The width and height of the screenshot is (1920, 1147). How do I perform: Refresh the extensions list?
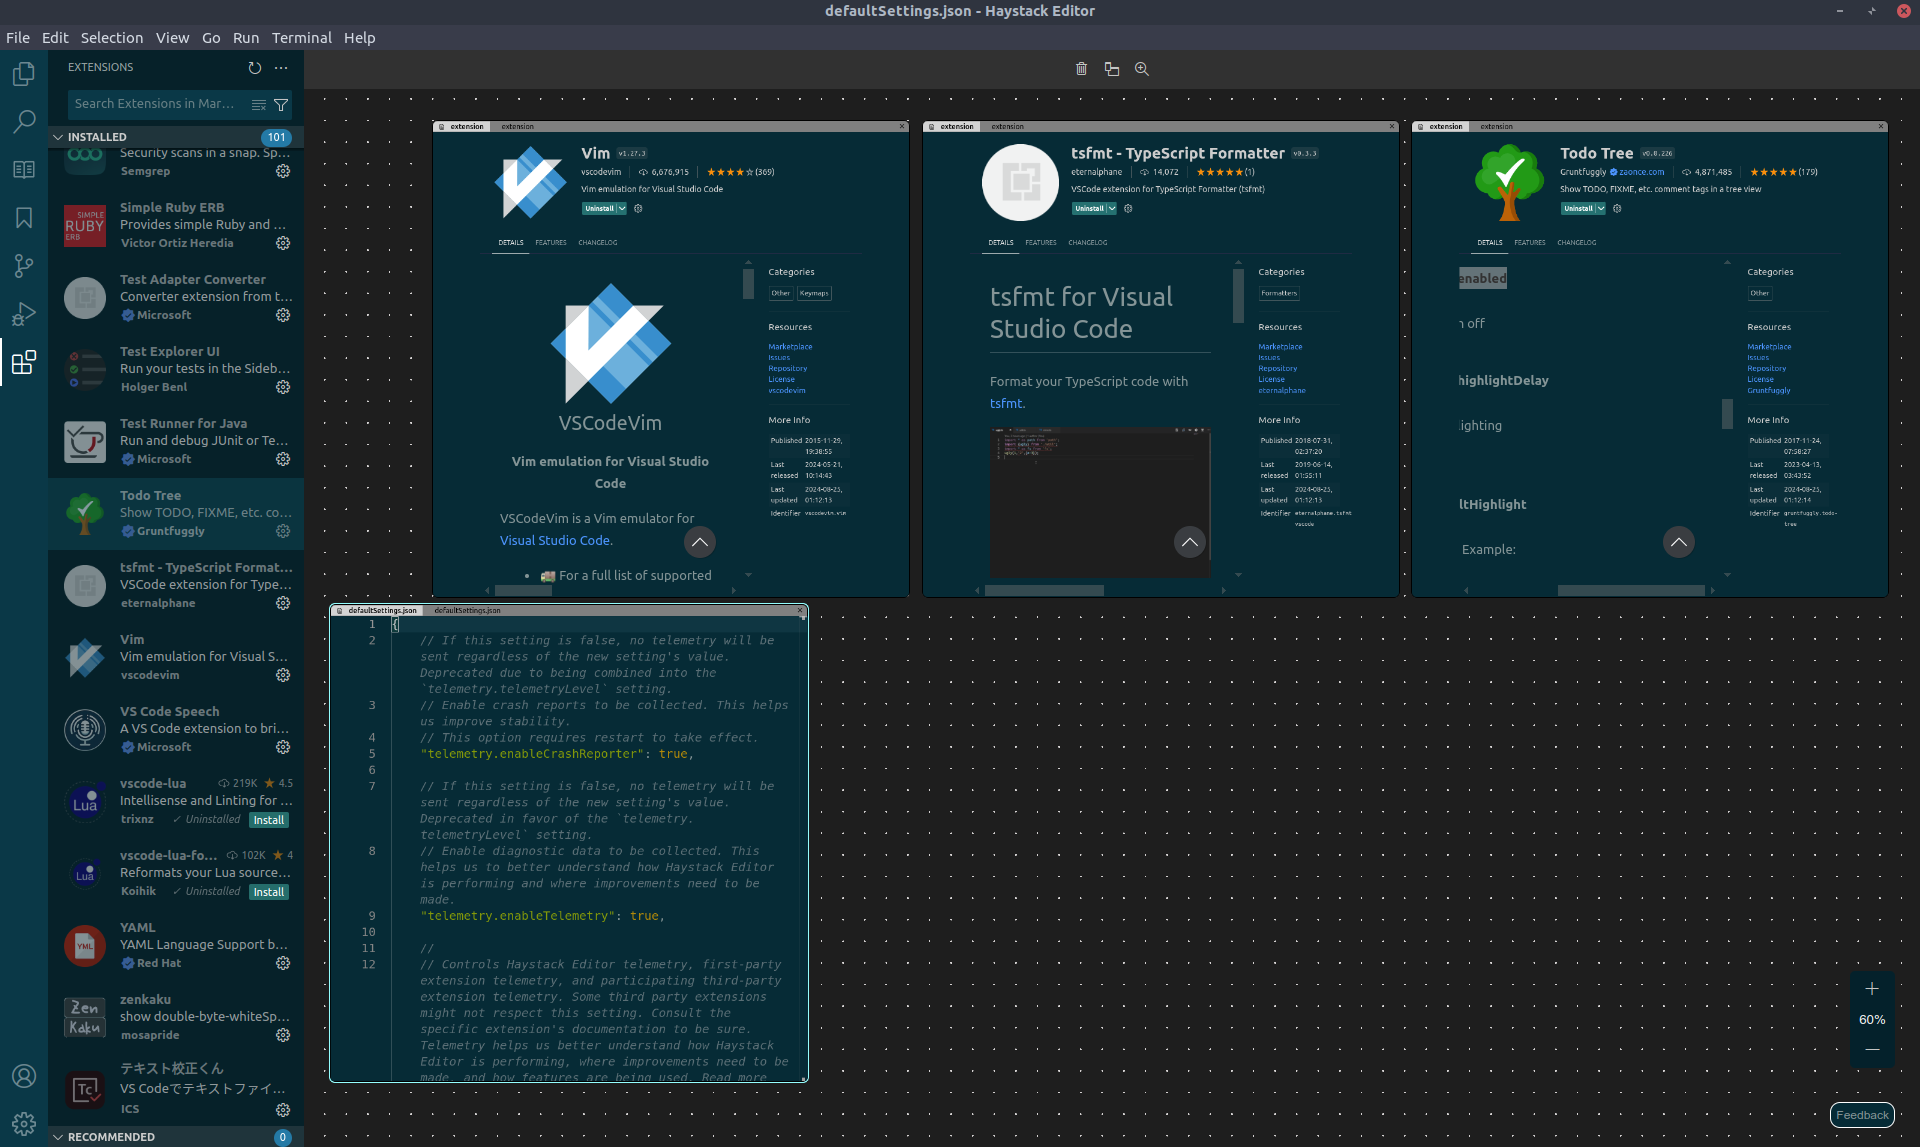254,68
